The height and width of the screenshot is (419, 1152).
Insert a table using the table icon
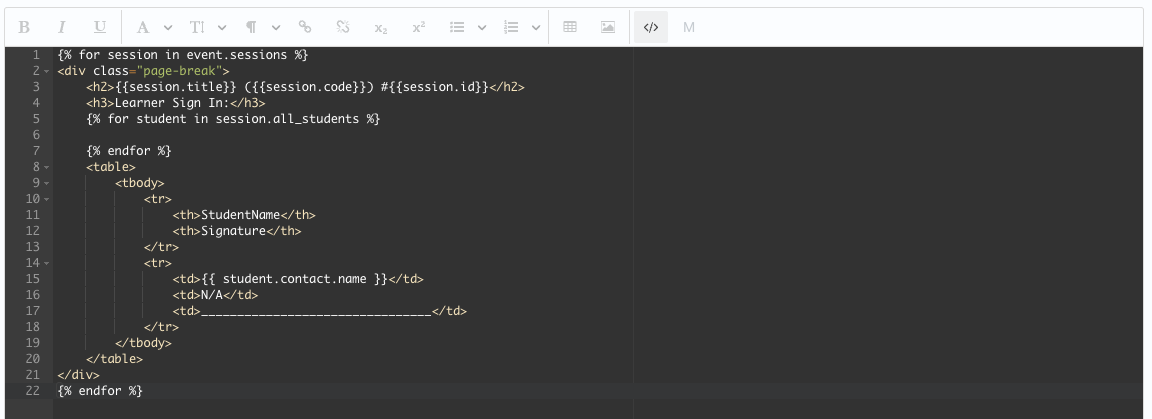pyautogui.click(x=569, y=27)
